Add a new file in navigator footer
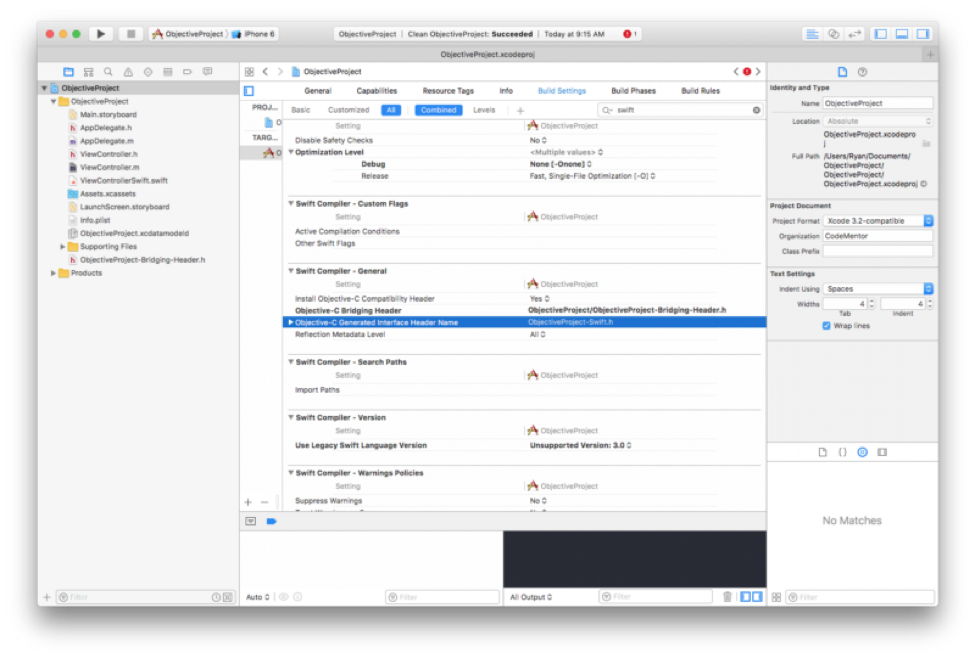 pos(47,597)
